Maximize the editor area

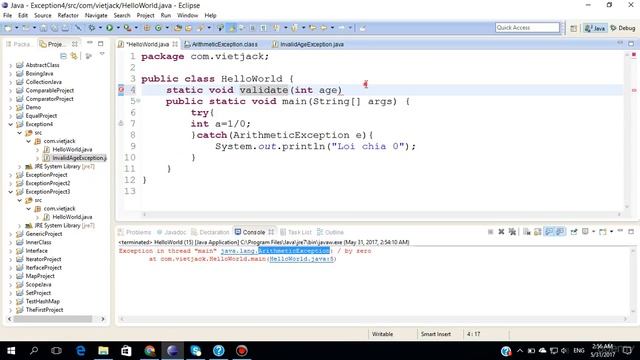pos(631,44)
